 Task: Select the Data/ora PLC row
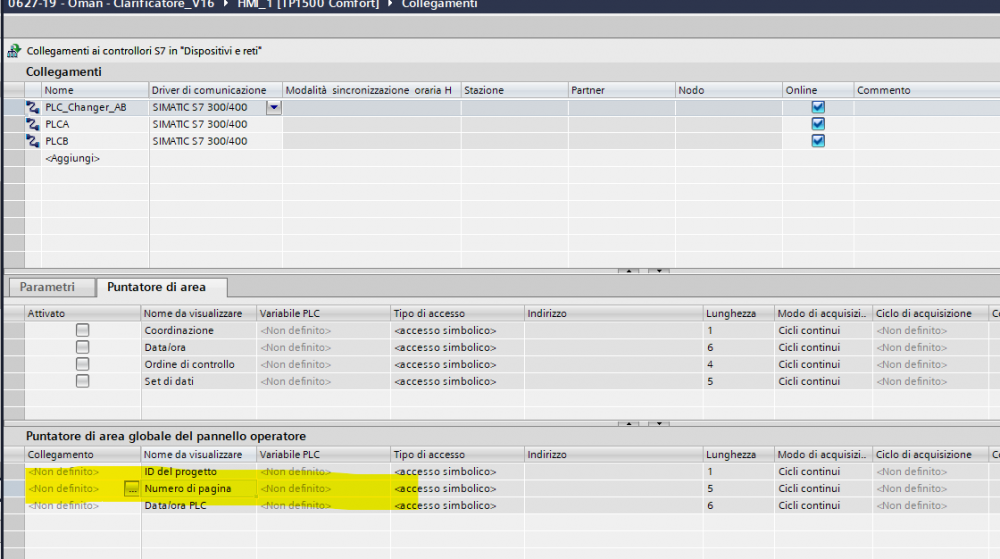coord(175,505)
